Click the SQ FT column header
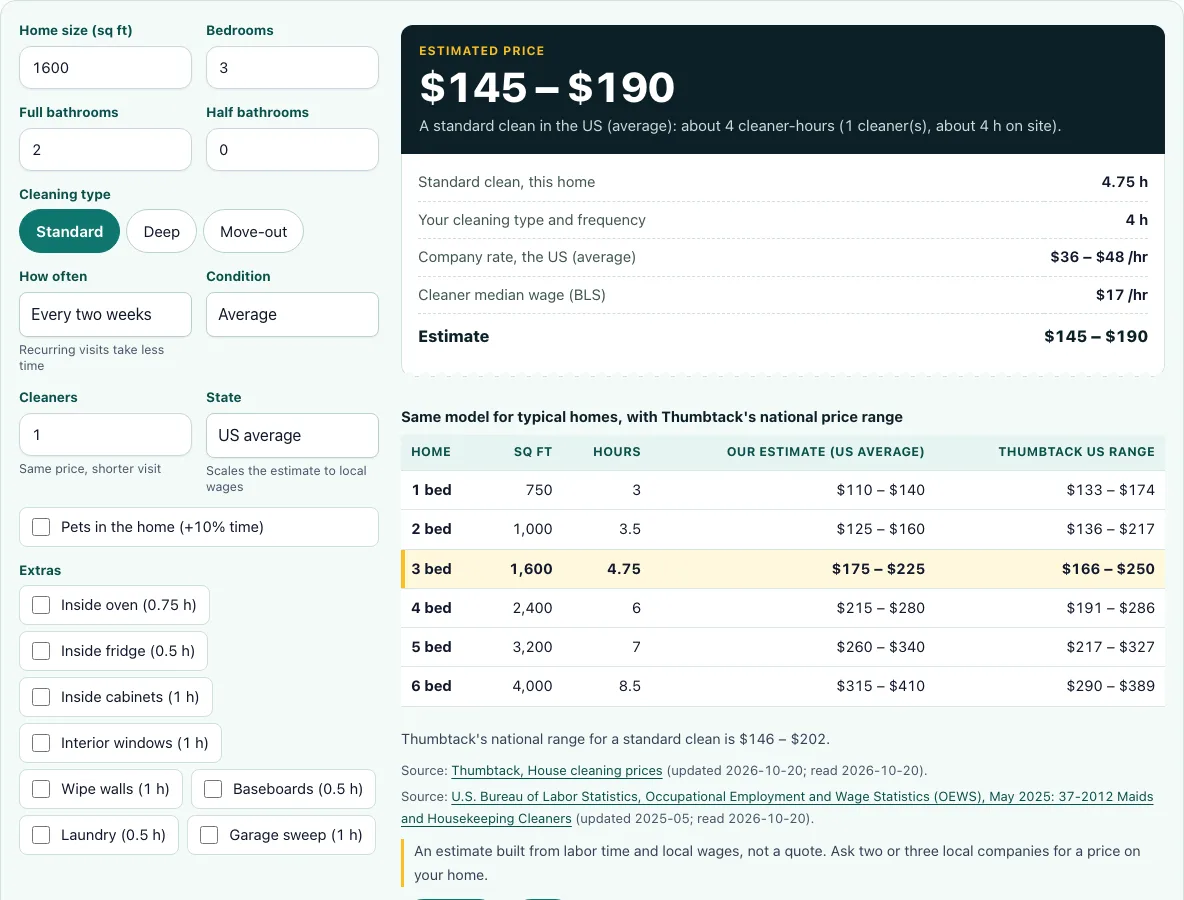Image resolution: width=1184 pixels, height=900 pixels. (x=532, y=452)
